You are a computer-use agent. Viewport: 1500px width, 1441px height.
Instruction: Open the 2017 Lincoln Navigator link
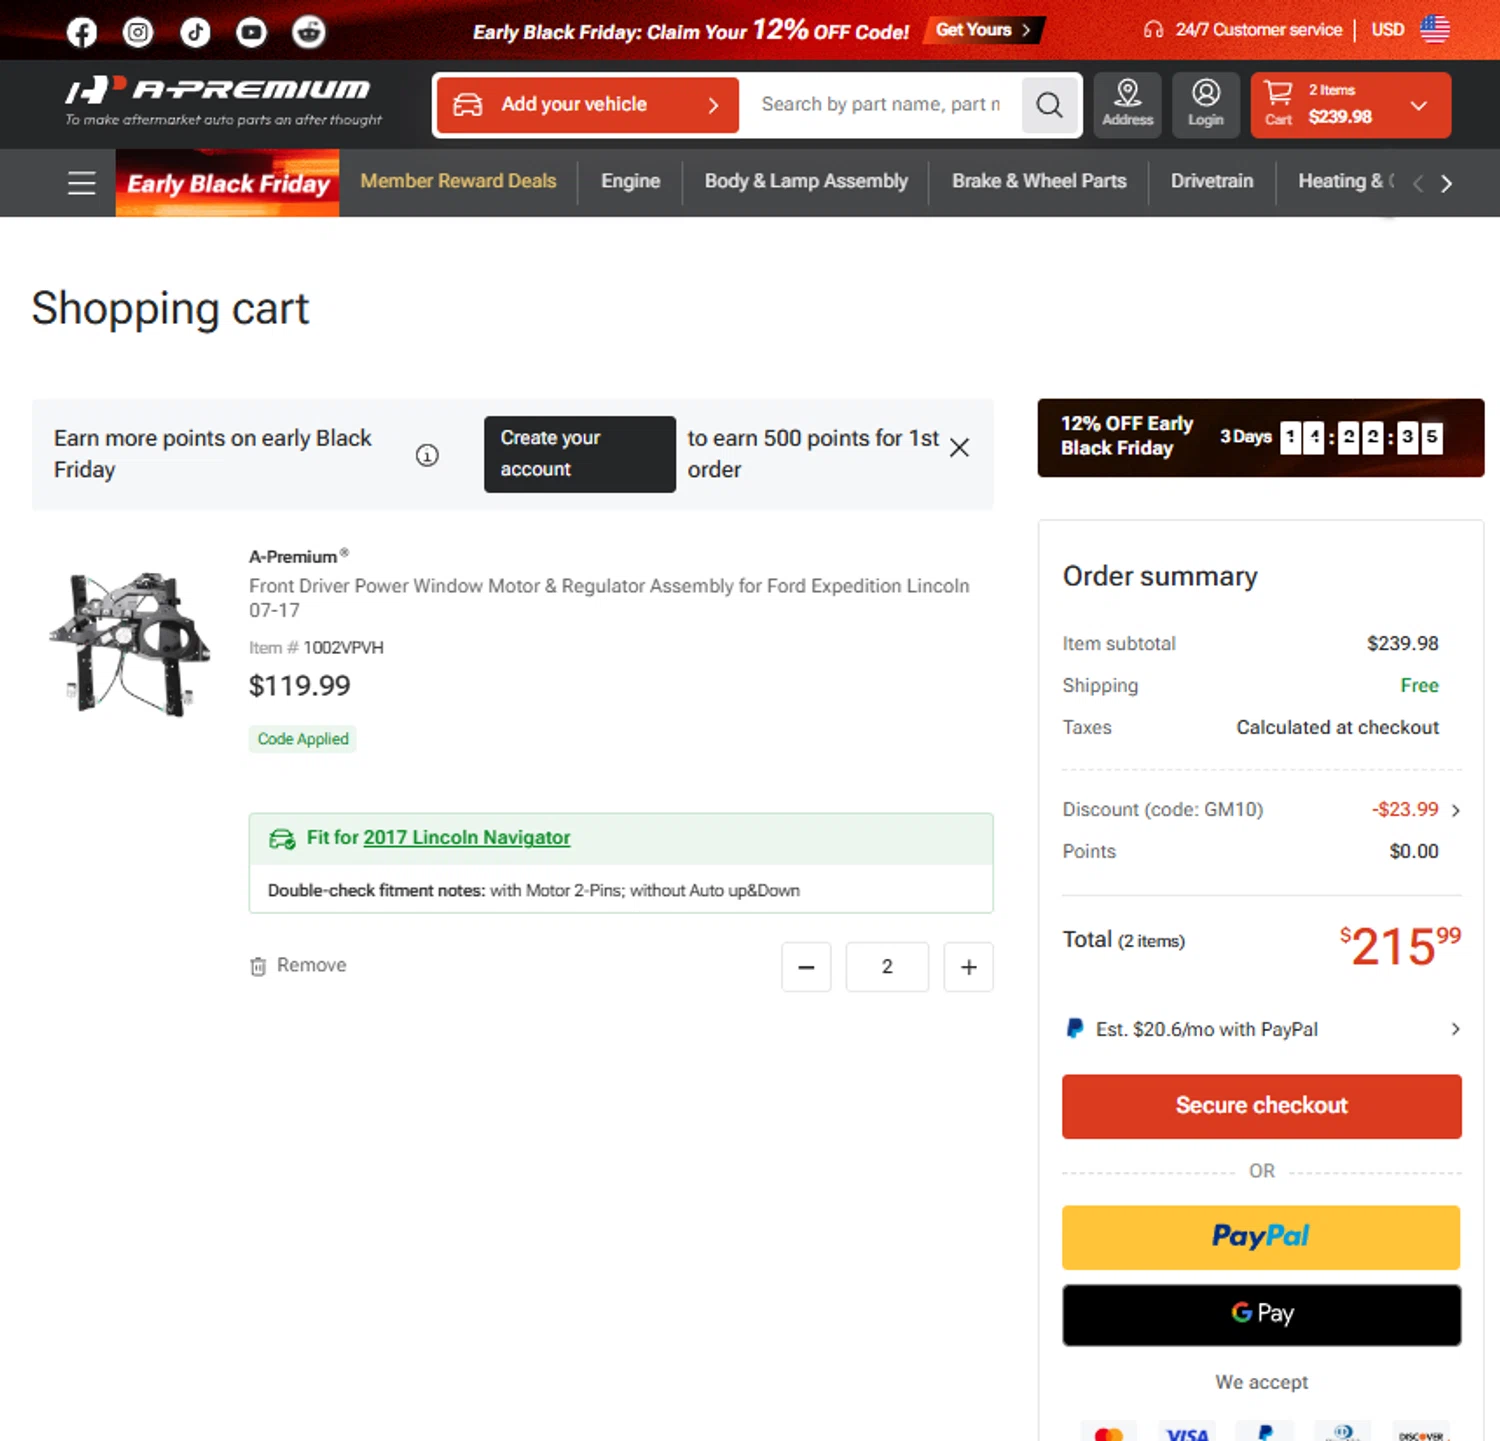(466, 838)
